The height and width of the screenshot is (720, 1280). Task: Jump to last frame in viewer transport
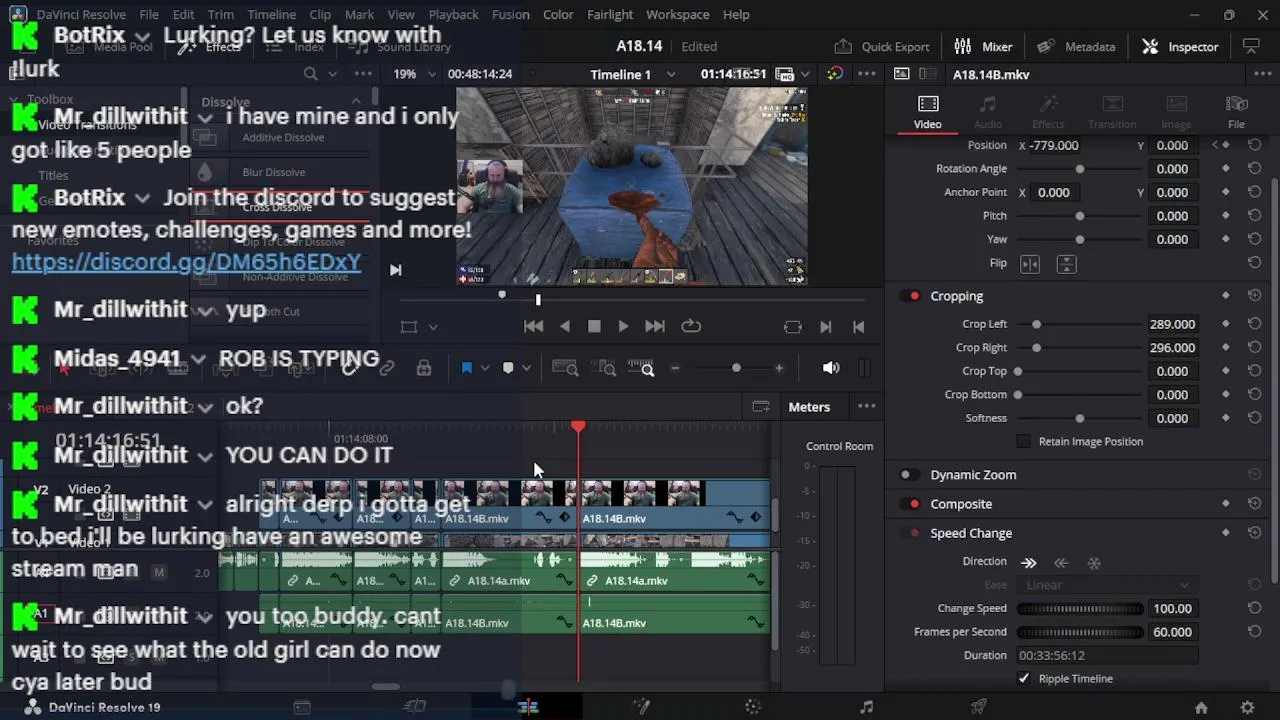pos(654,326)
